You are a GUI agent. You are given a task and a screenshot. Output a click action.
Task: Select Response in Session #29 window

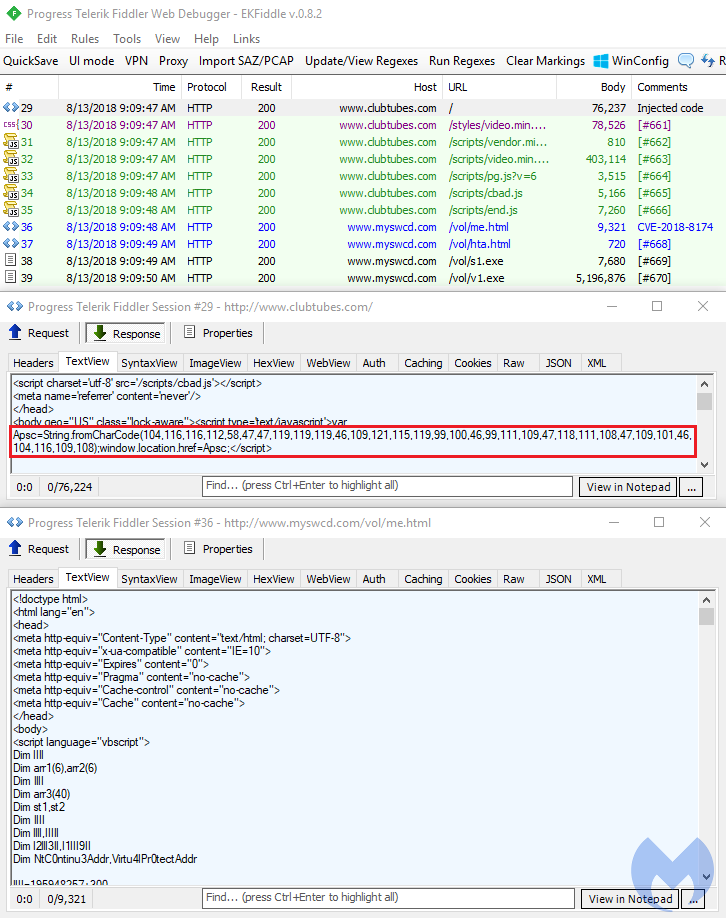tap(126, 333)
